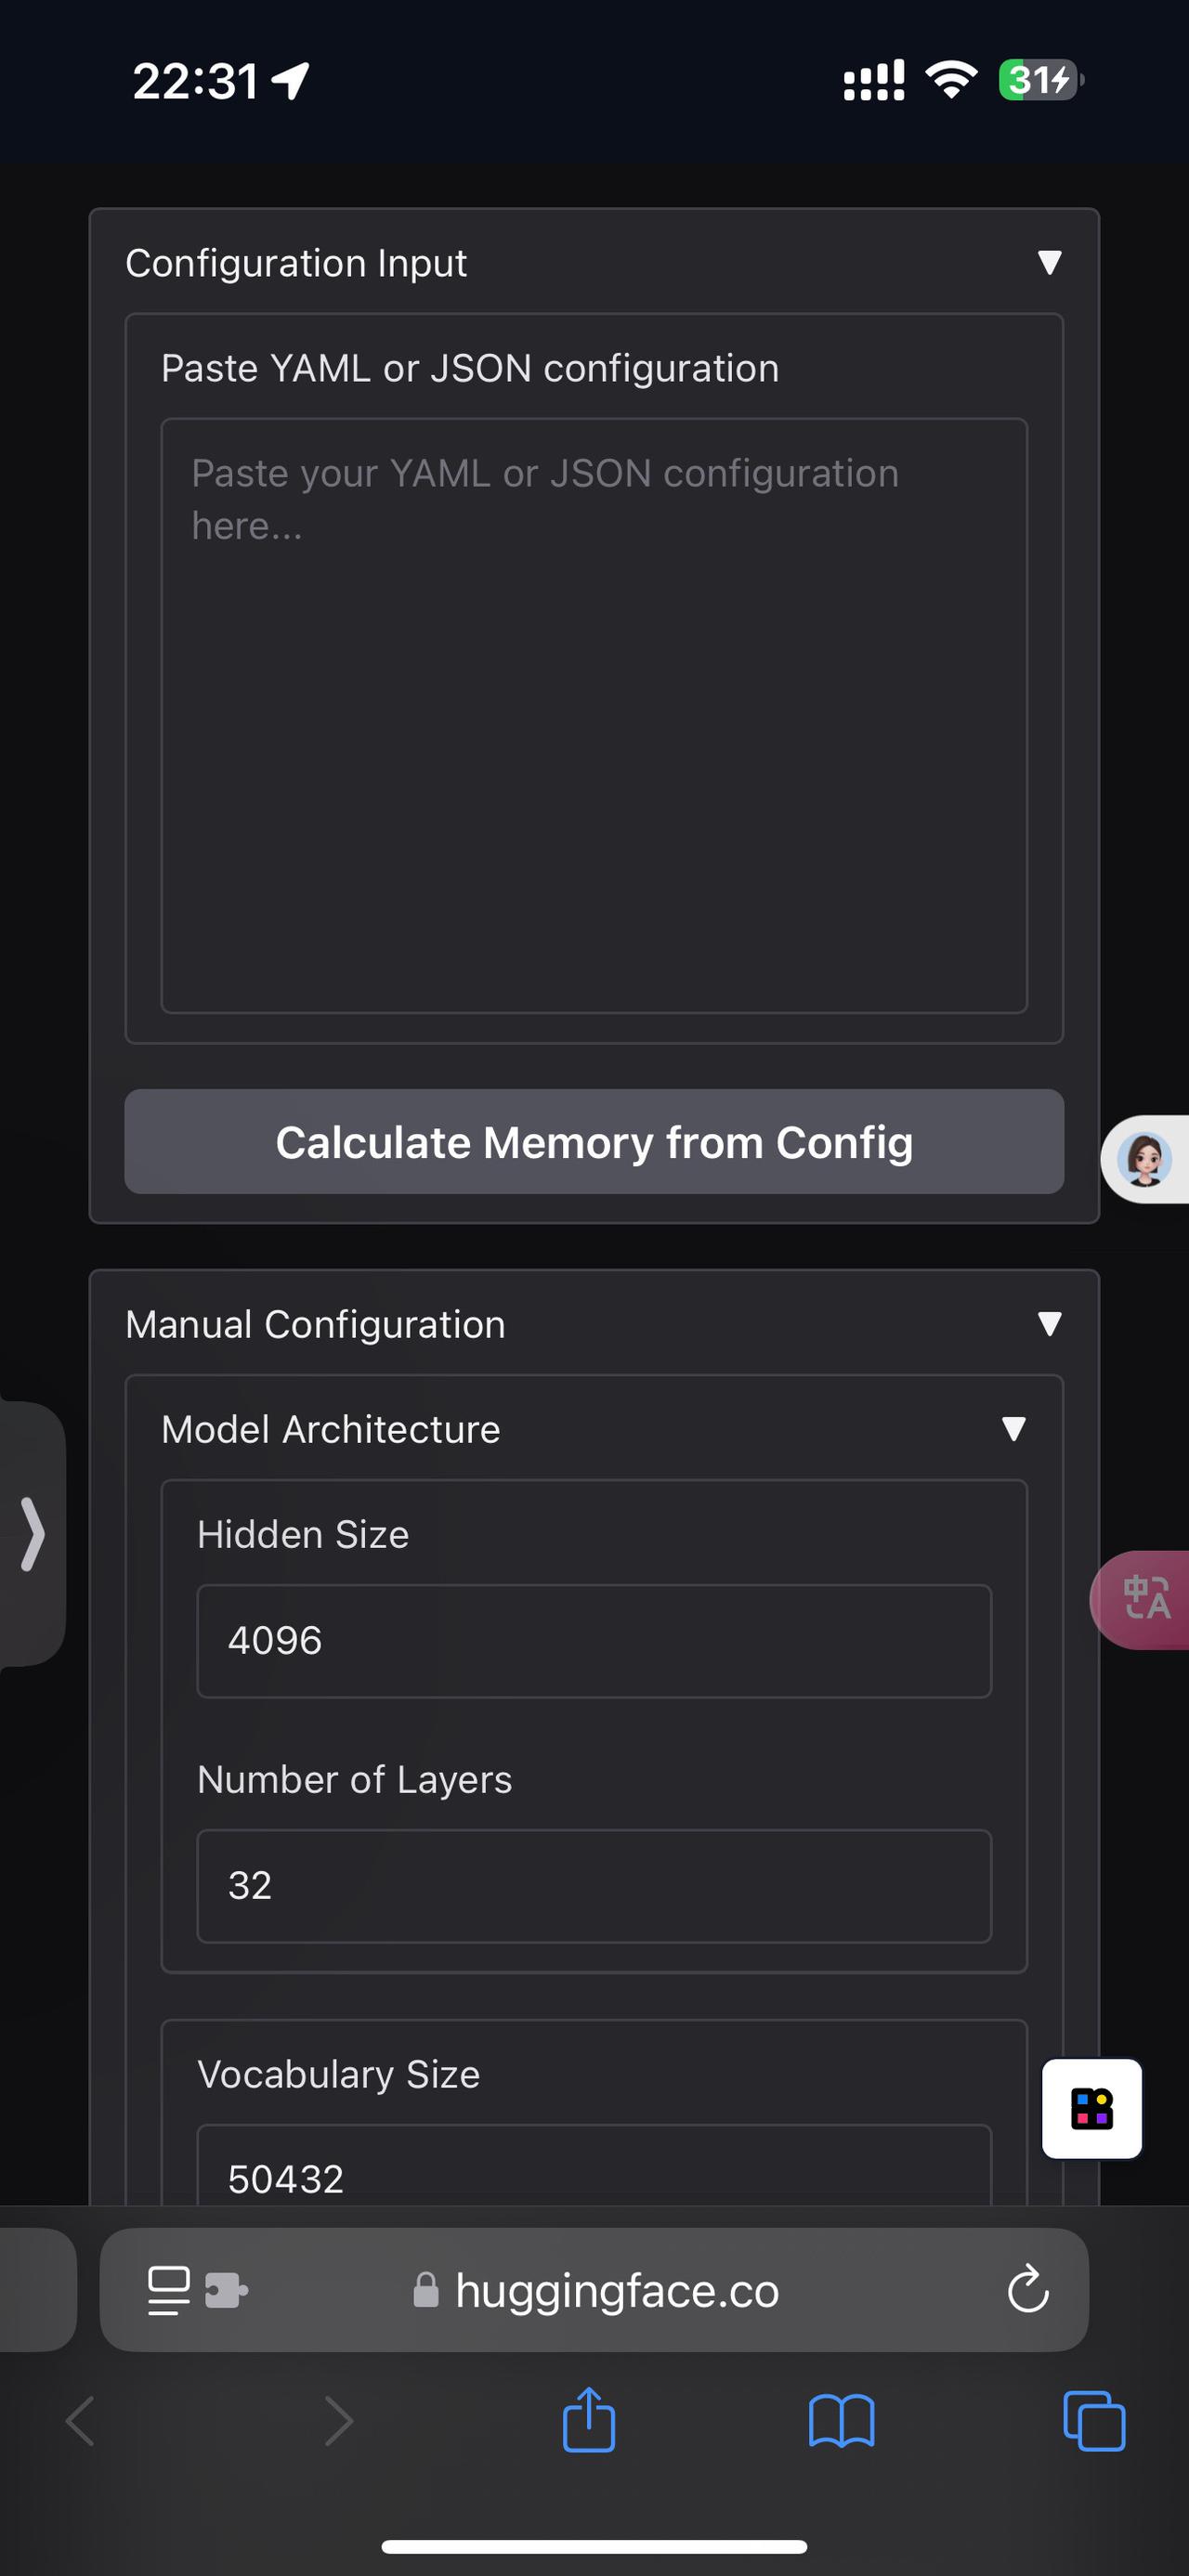Screen dimensions: 1189x2576
Task: Tap the location arrow beside the clock
Action: (x=290, y=81)
